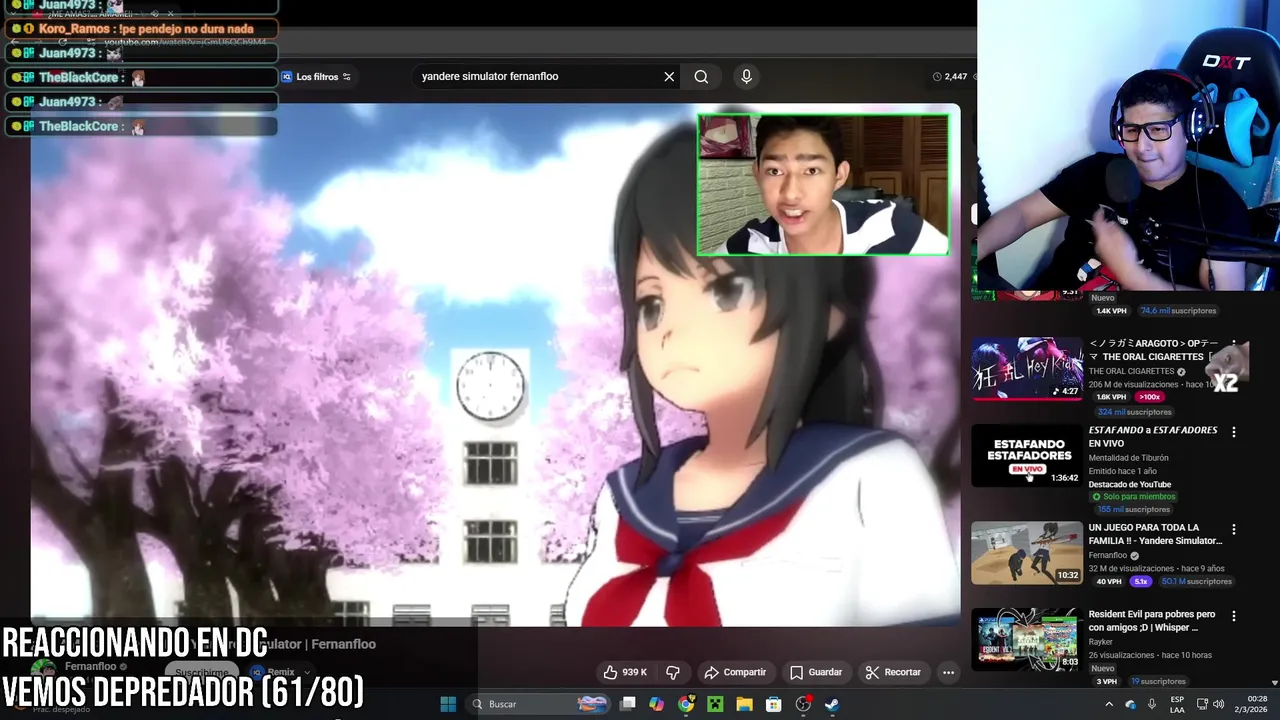Viewport: 1280px width, 720px height.
Task: Open Microsoft Store on taskbar
Action: coord(773,704)
